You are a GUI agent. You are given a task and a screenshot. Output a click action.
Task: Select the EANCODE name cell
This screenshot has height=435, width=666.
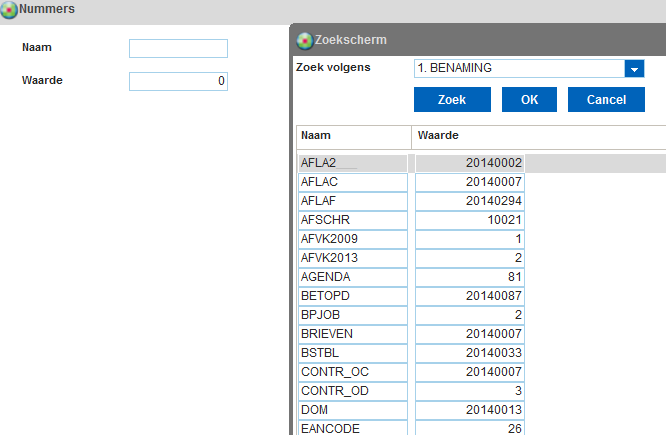(353, 428)
